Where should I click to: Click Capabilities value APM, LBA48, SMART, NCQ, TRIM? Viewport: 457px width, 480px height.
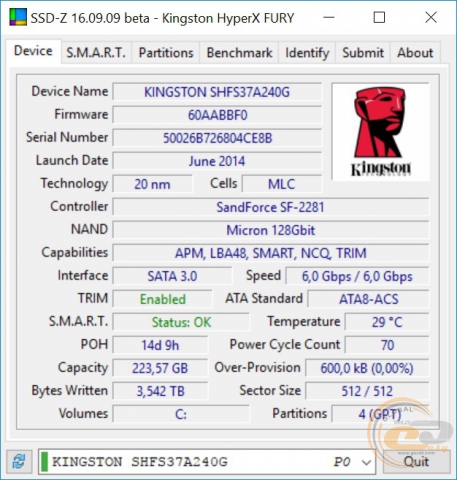(270, 253)
